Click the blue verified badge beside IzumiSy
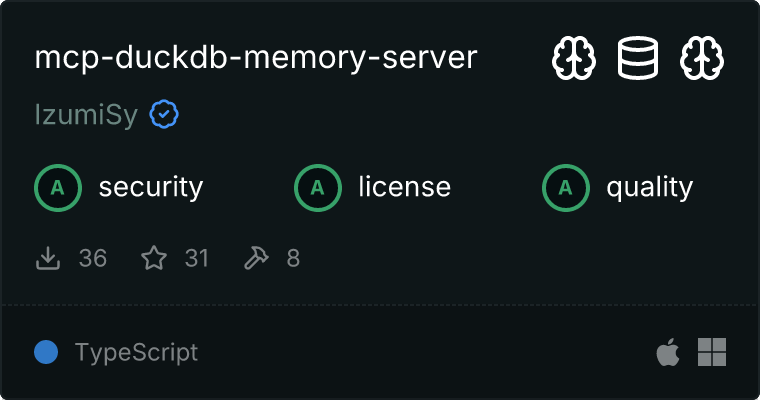Screen dimensions: 760x400 [164, 114]
